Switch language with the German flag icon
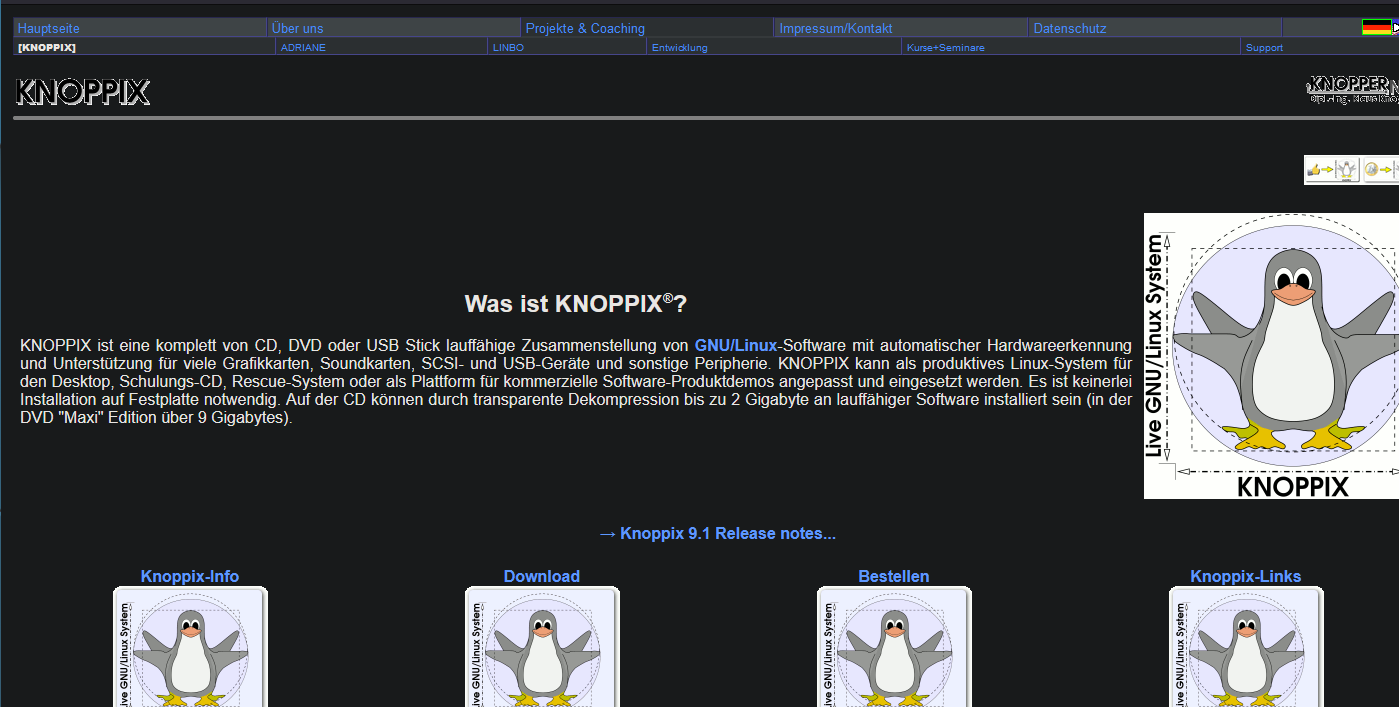This screenshot has width=1399, height=707. coord(1377,28)
